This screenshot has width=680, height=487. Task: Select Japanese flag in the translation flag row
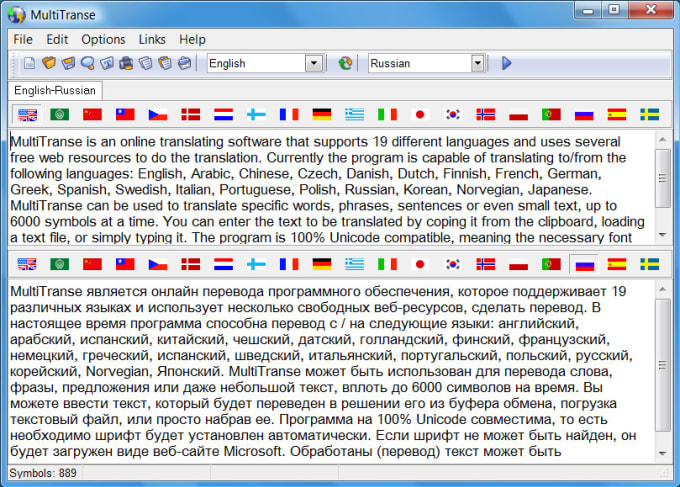(x=420, y=264)
